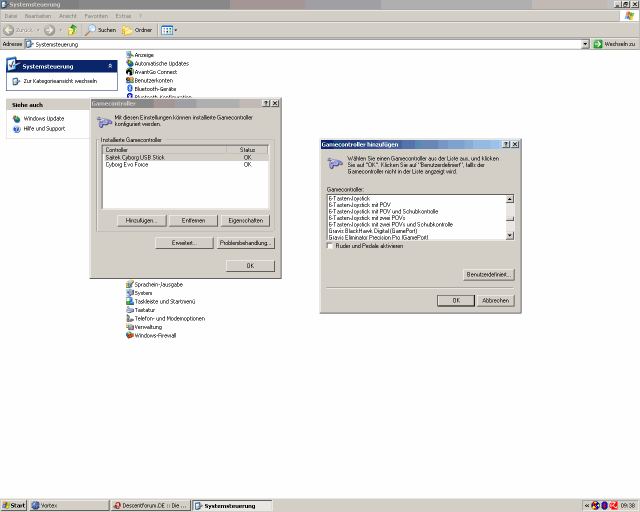Click Wechseln zu go button
The width and height of the screenshot is (640, 512).
(x=615, y=44)
